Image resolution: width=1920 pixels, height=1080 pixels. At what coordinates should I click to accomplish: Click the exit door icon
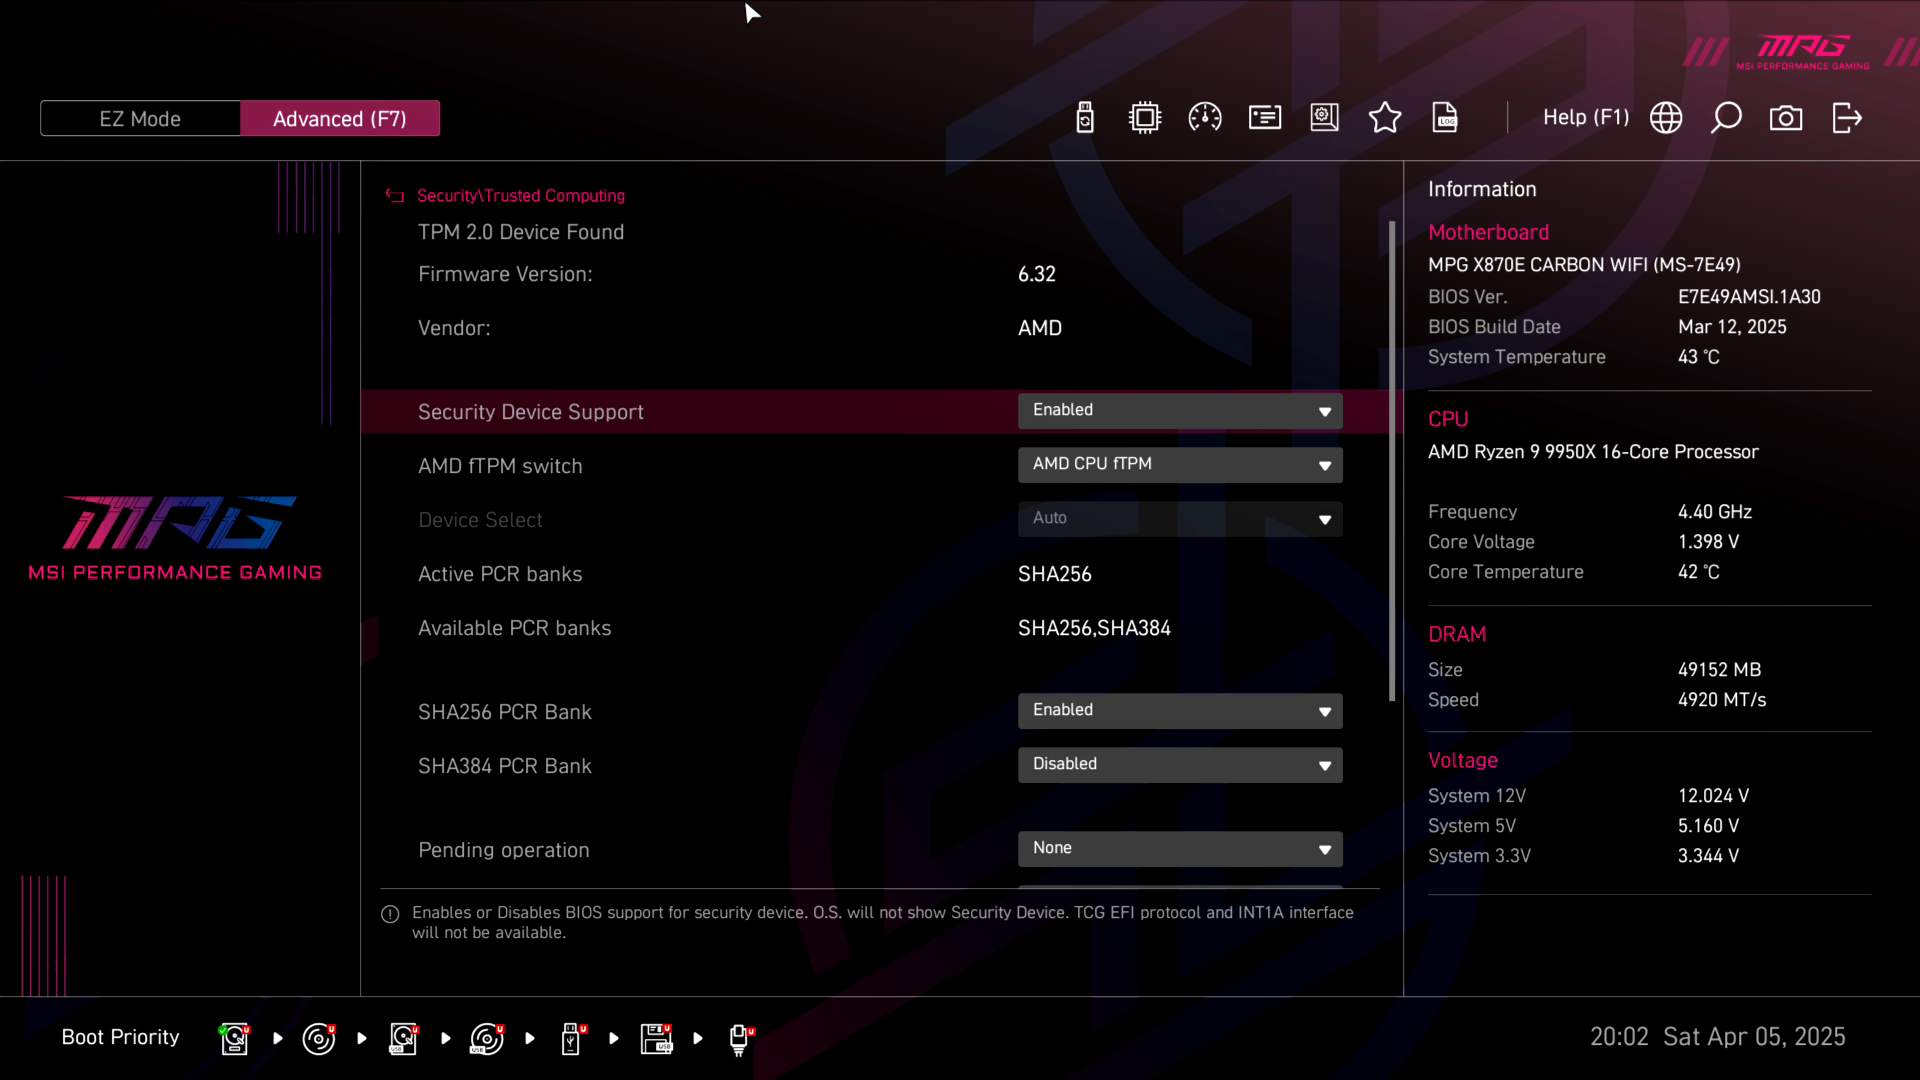pyautogui.click(x=1847, y=118)
